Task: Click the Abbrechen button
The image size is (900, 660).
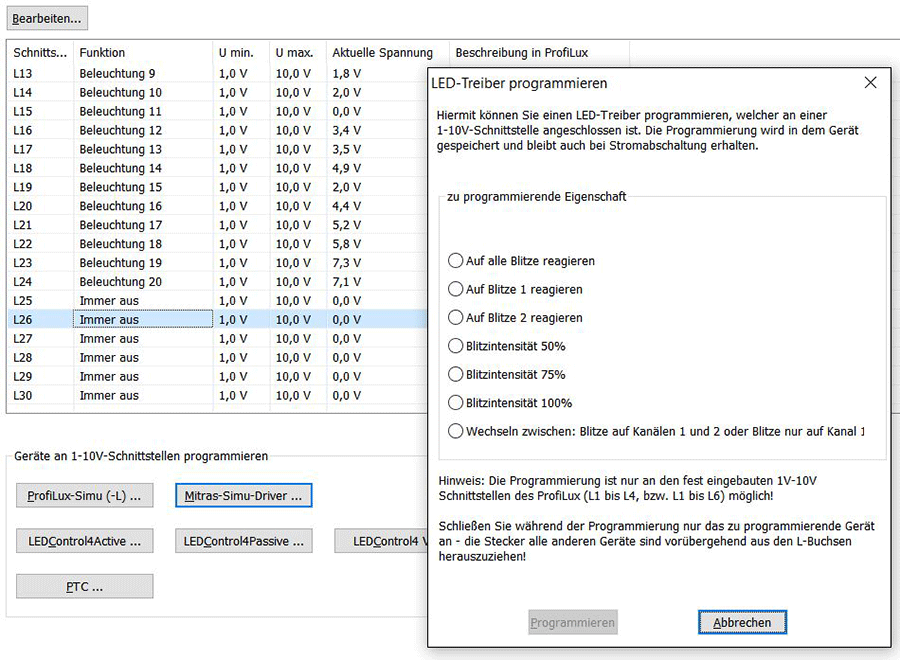Action: 742,621
